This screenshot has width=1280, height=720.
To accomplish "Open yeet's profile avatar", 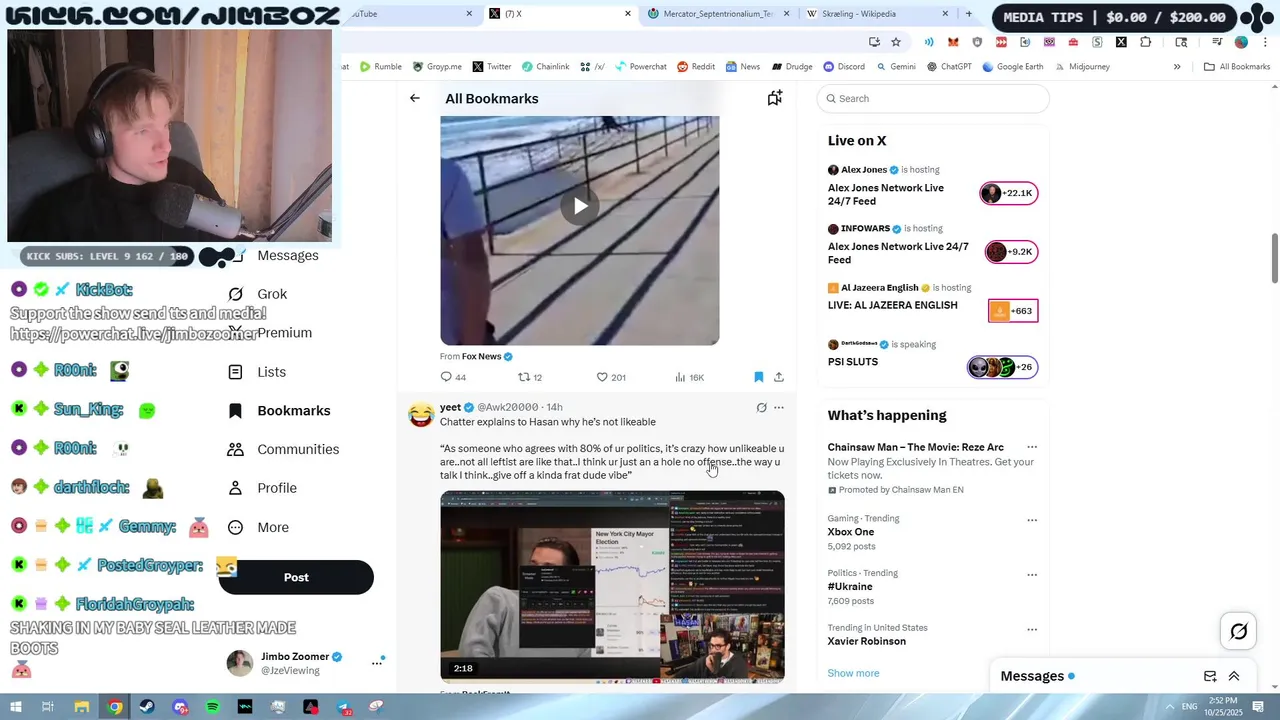I will [421, 414].
